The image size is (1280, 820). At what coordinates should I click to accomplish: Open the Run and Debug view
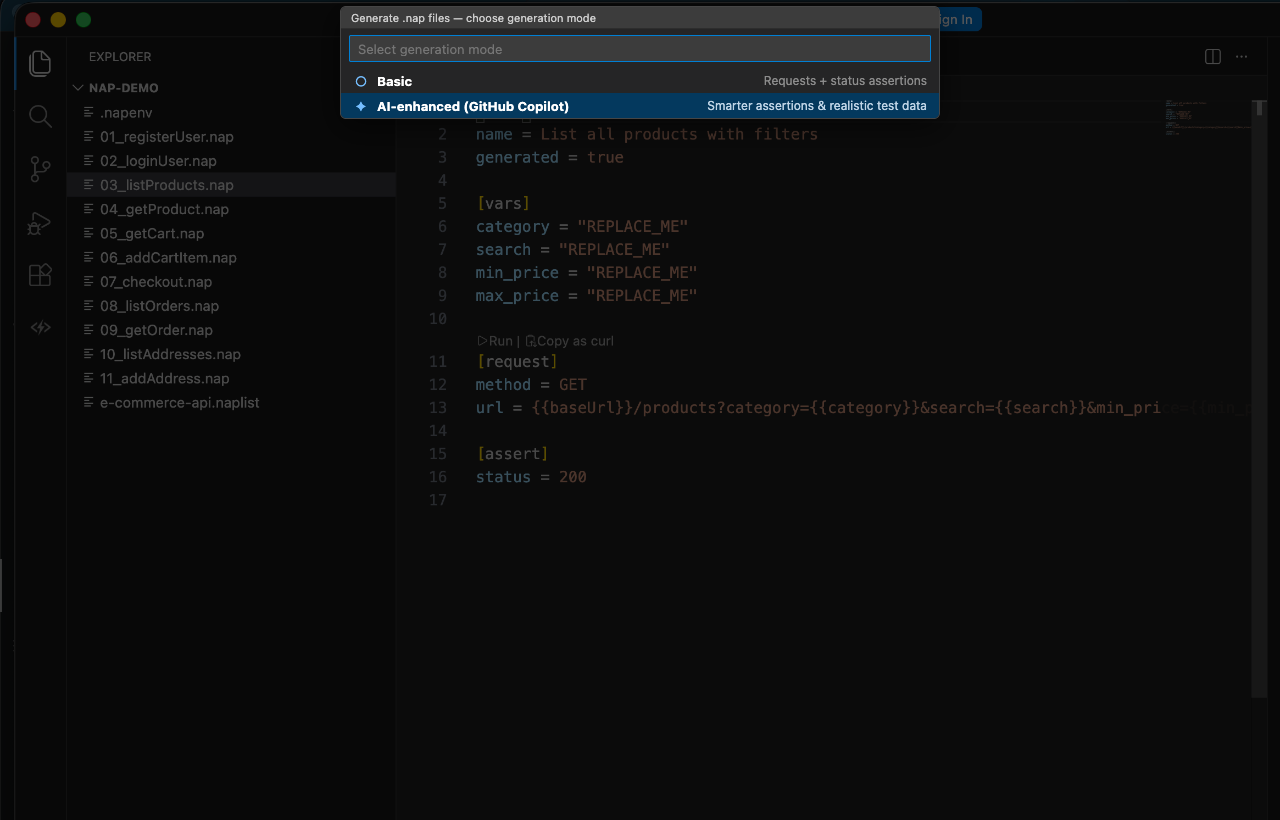tap(40, 222)
